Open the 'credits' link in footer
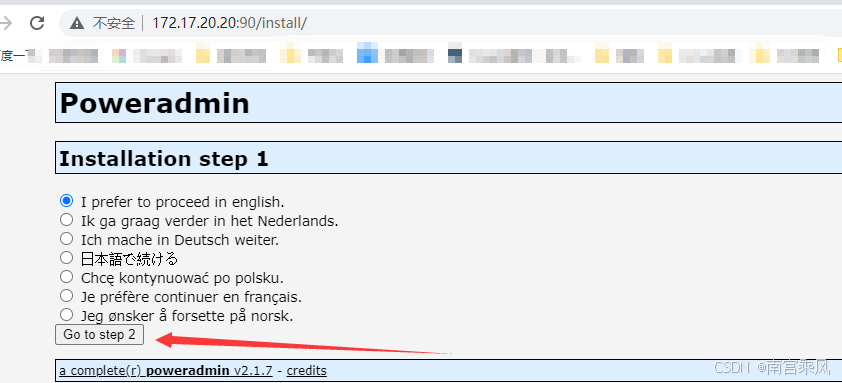 (x=307, y=371)
